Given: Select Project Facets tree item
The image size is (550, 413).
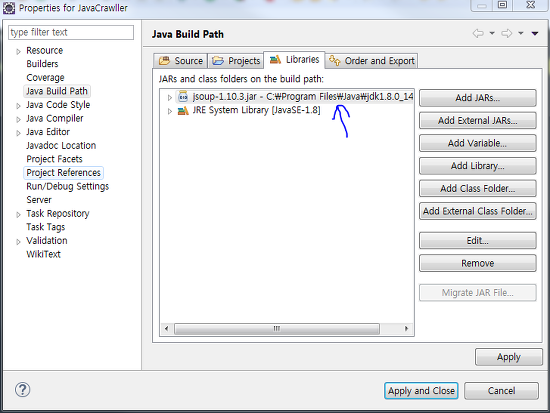Looking at the screenshot, I should (54, 159).
